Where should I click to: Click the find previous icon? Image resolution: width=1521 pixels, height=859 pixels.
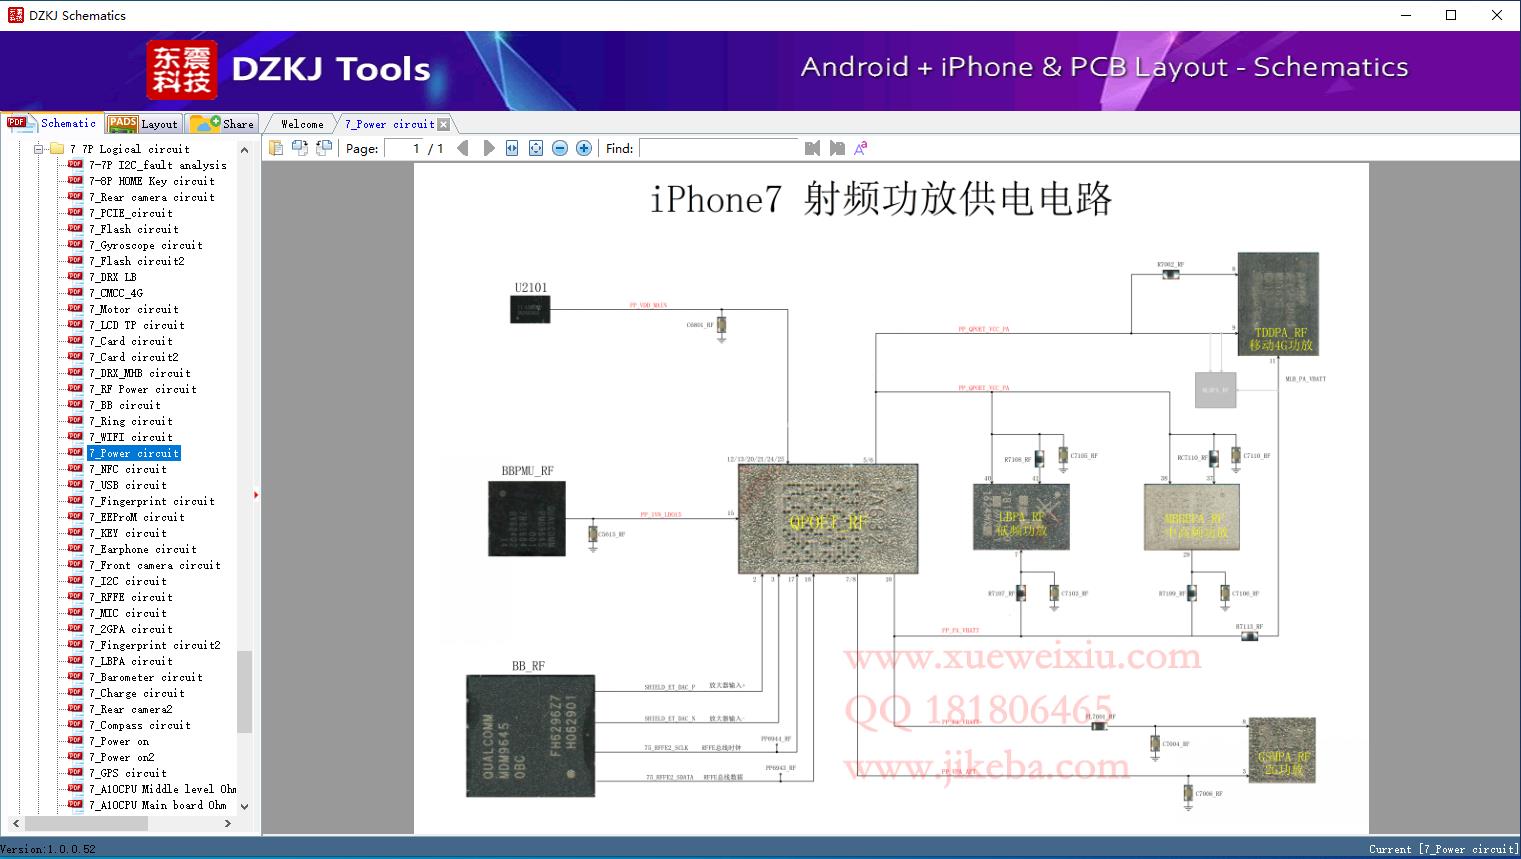[x=812, y=148]
